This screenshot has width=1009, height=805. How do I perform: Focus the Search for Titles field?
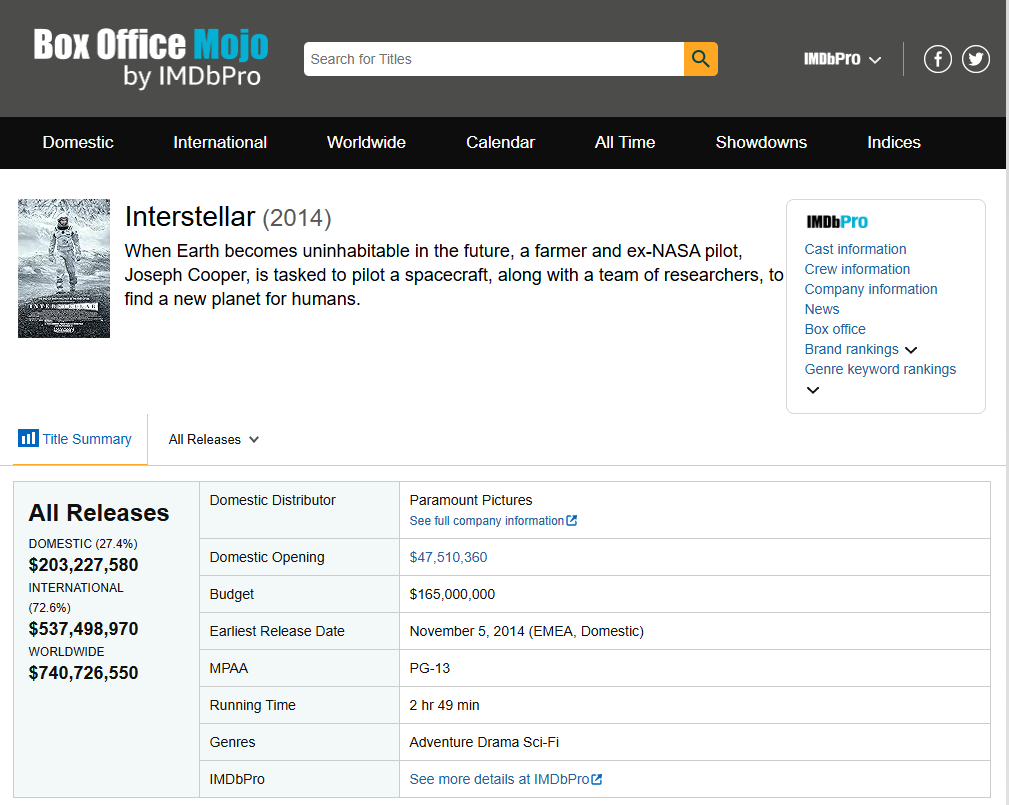click(494, 59)
